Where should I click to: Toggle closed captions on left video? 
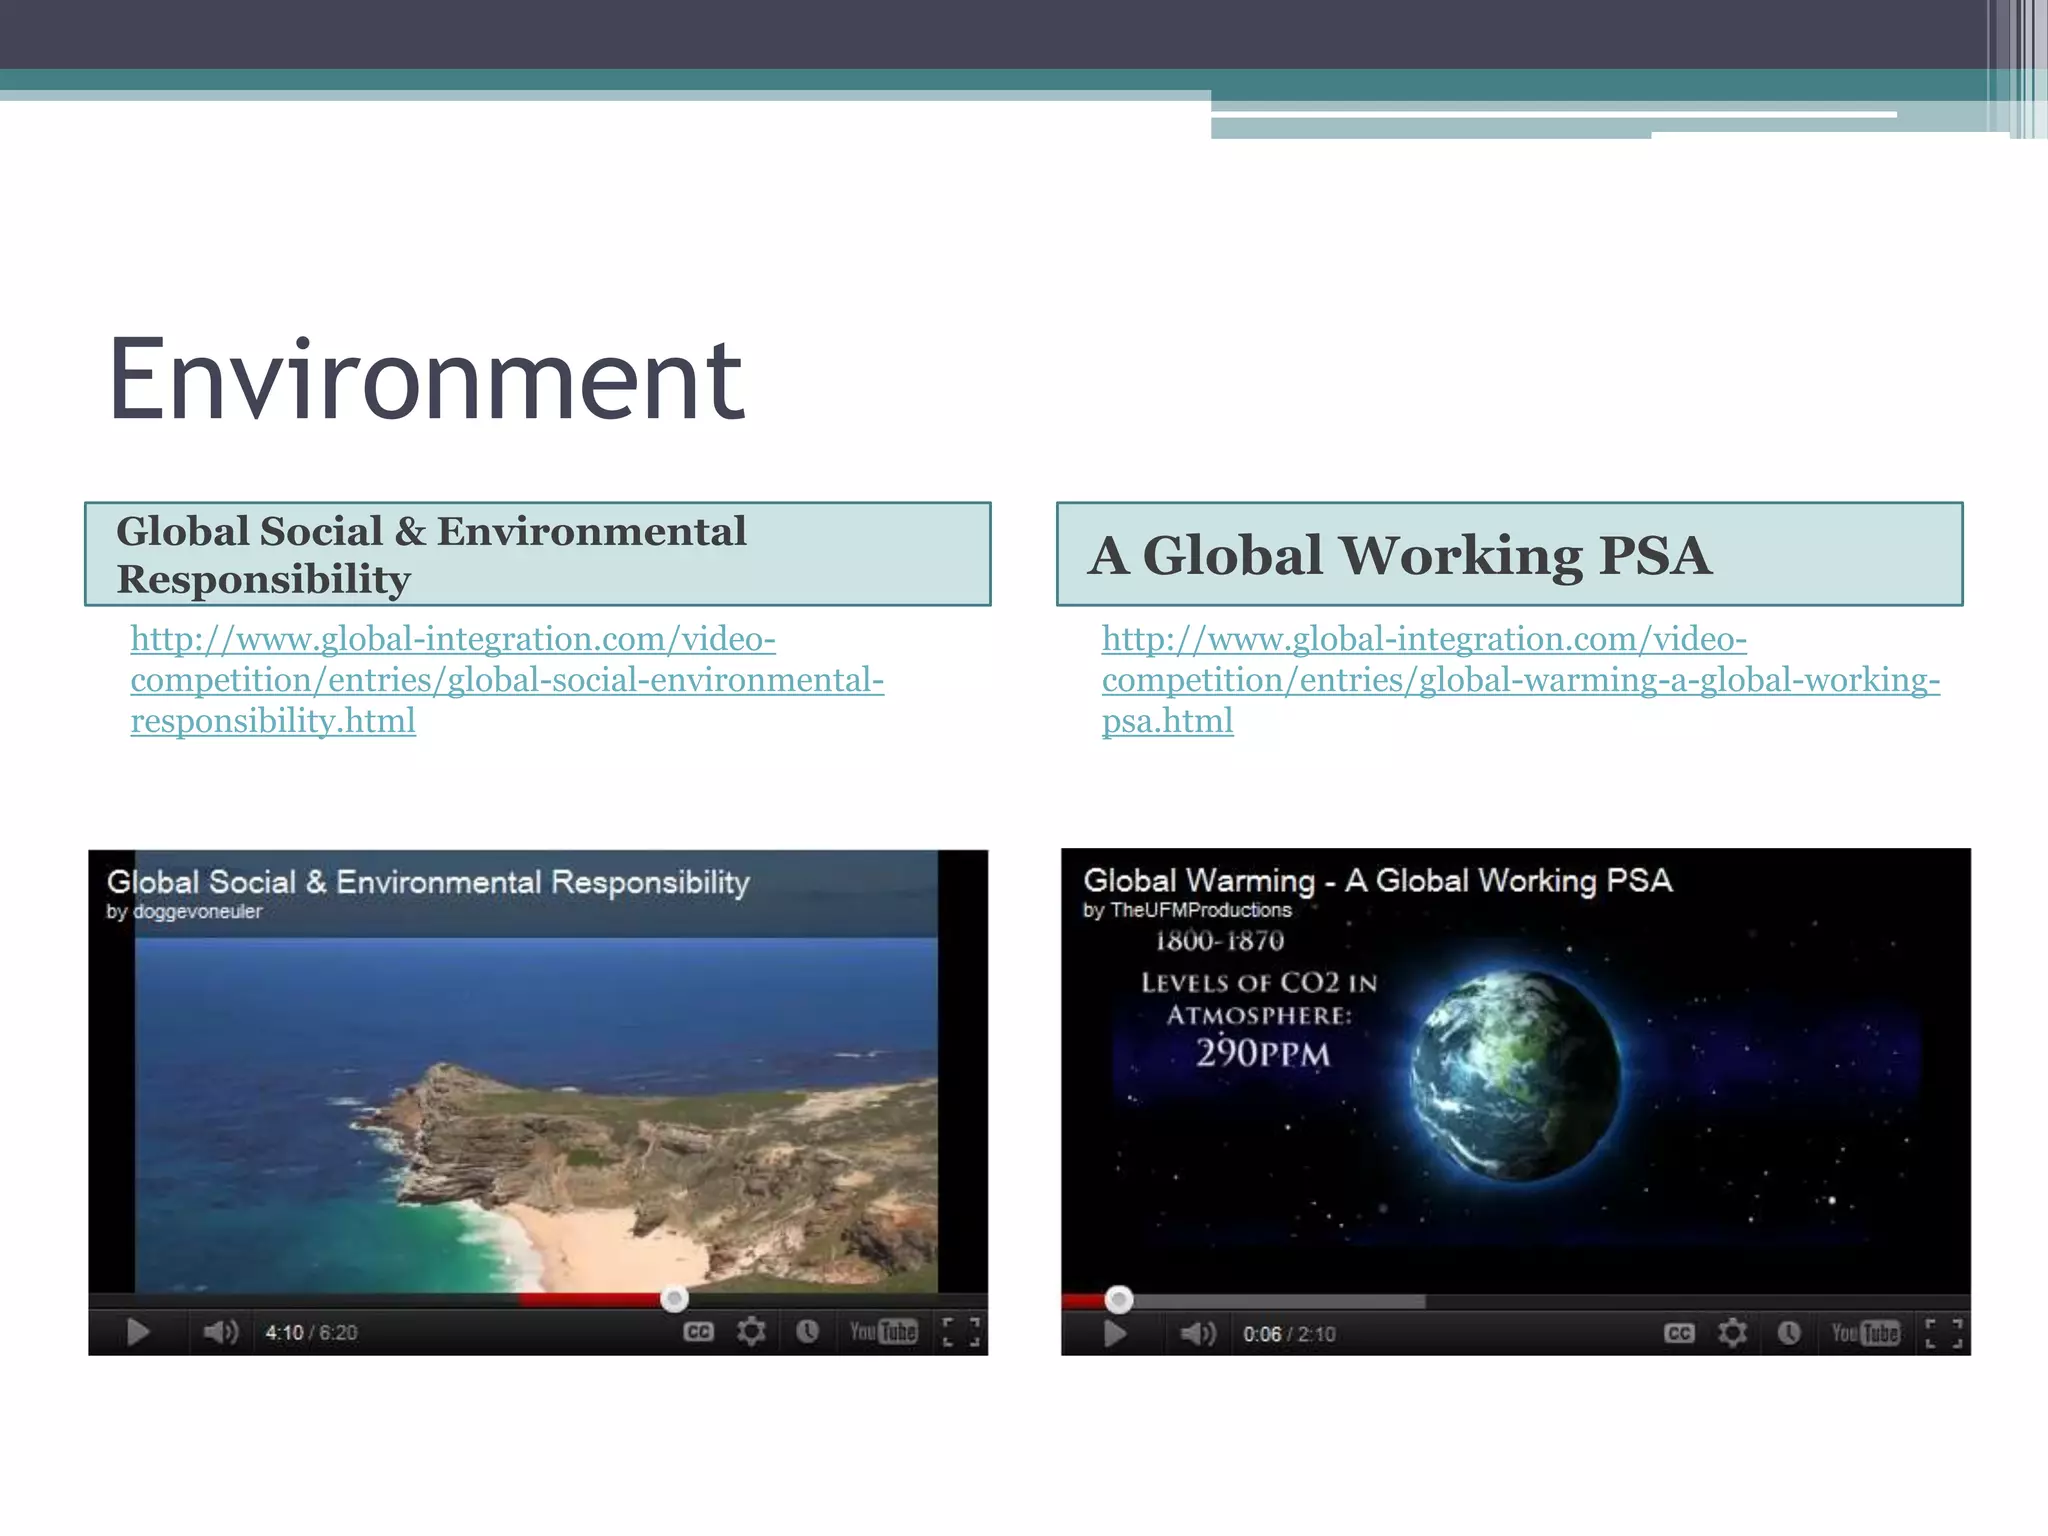[x=698, y=1332]
